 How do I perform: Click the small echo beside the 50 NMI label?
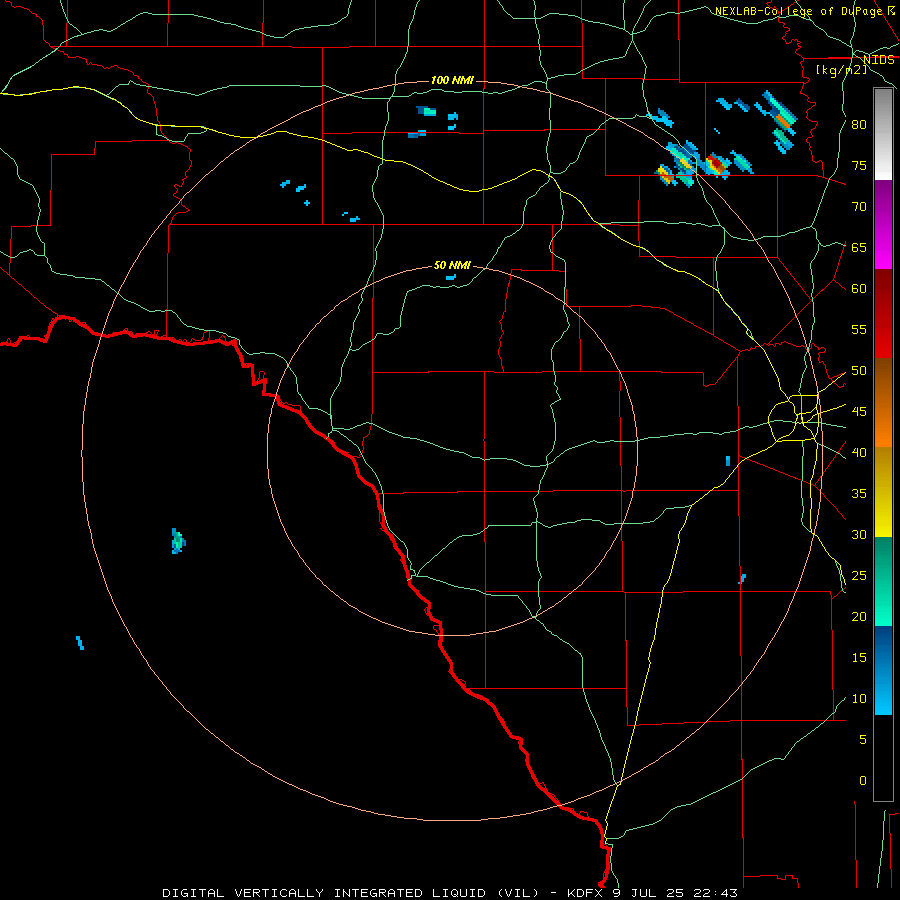pyautogui.click(x=451, y=277)
